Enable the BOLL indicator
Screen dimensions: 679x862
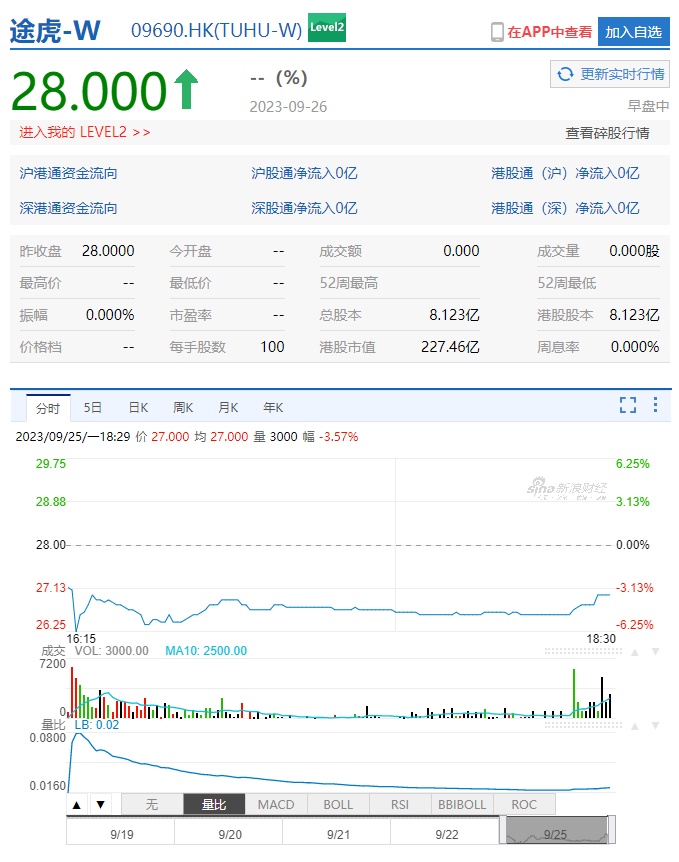[x=338, y=804]
